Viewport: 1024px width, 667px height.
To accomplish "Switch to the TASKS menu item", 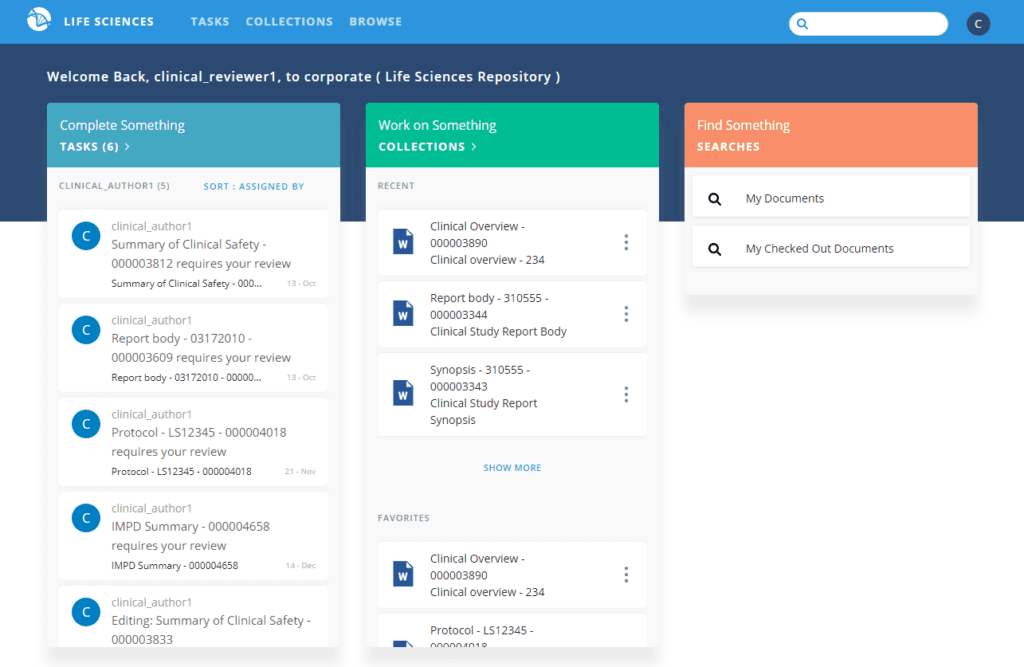I will click(210, 21).
